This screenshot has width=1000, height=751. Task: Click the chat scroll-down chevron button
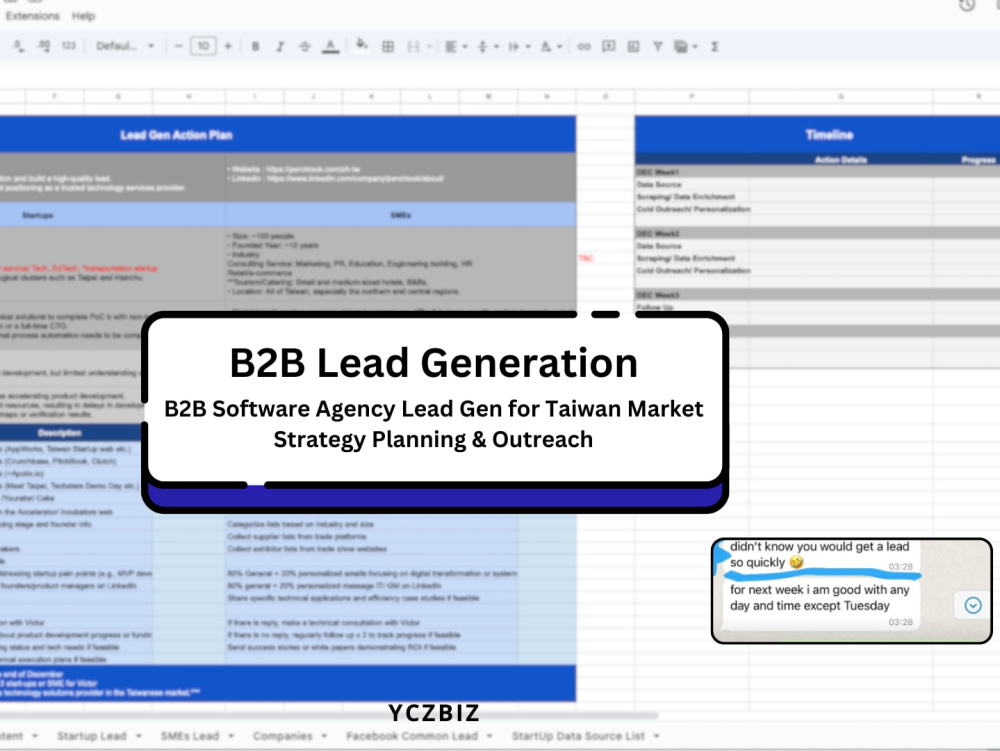click(973, 605)
